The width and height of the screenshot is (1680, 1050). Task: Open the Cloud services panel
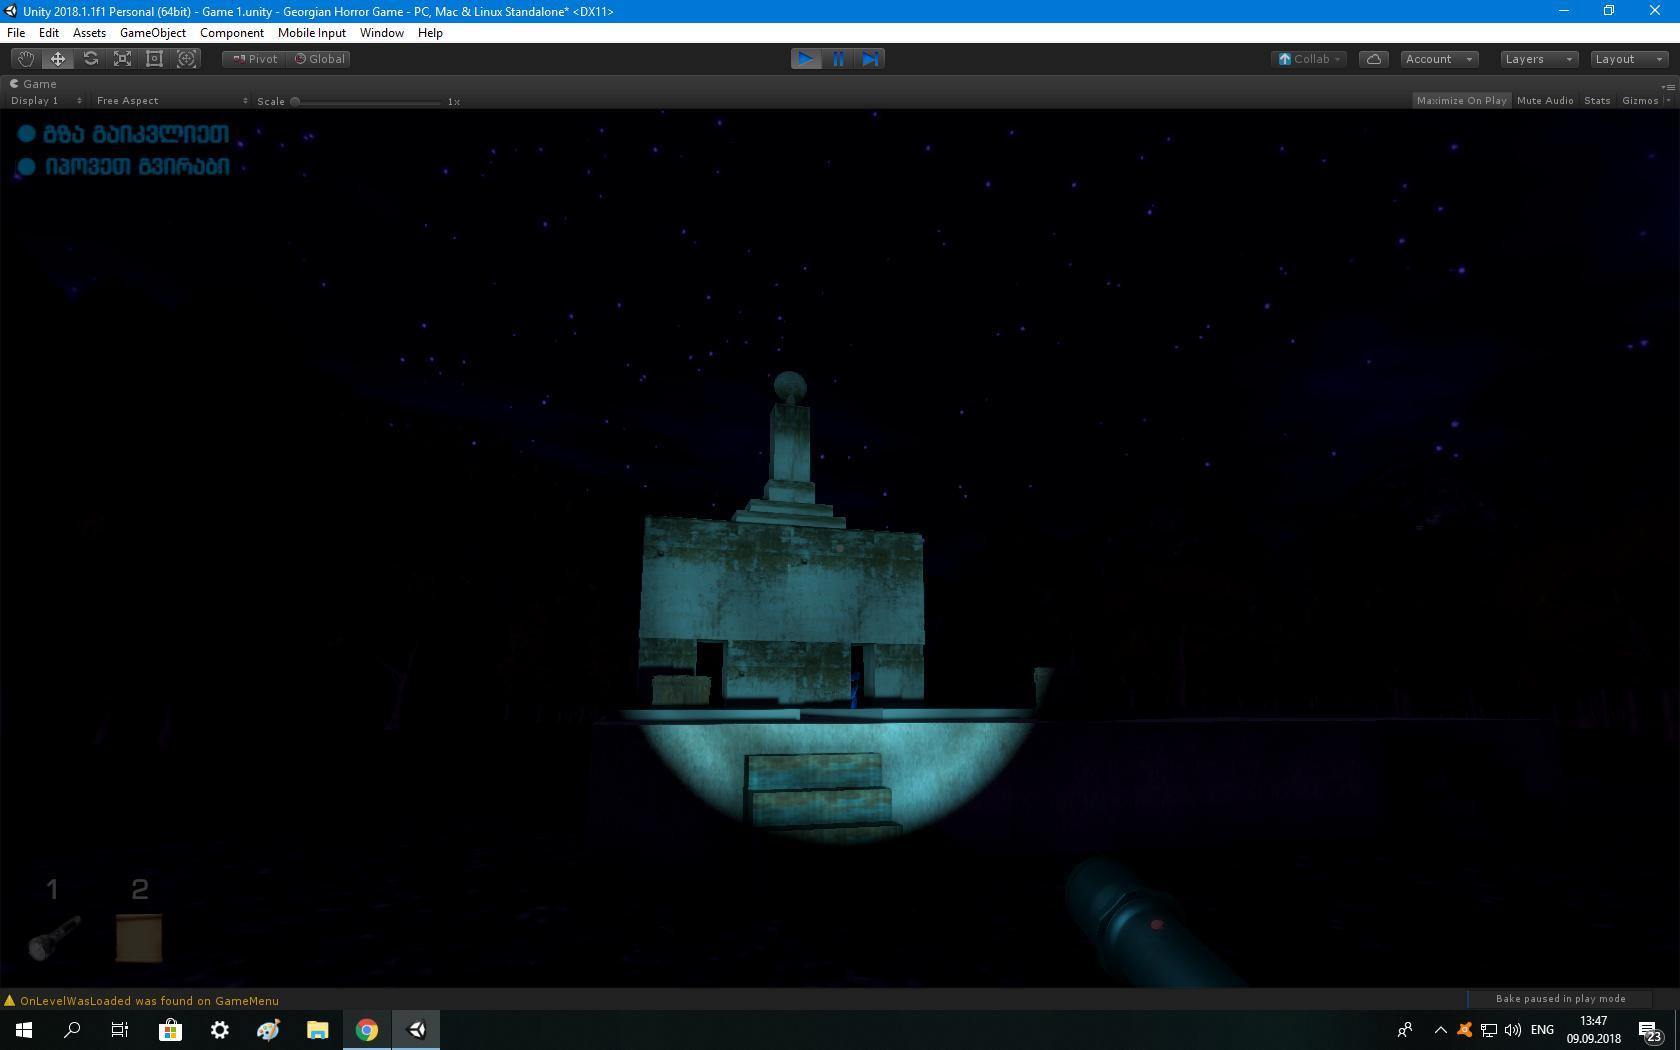(x=1374, y=59)
